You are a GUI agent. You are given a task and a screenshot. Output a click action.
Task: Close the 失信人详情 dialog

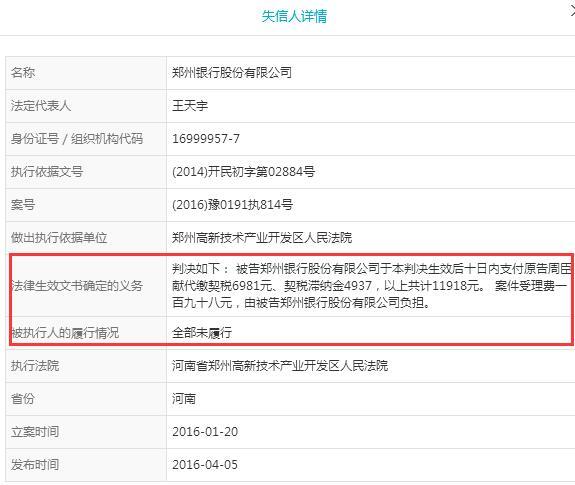572,11
